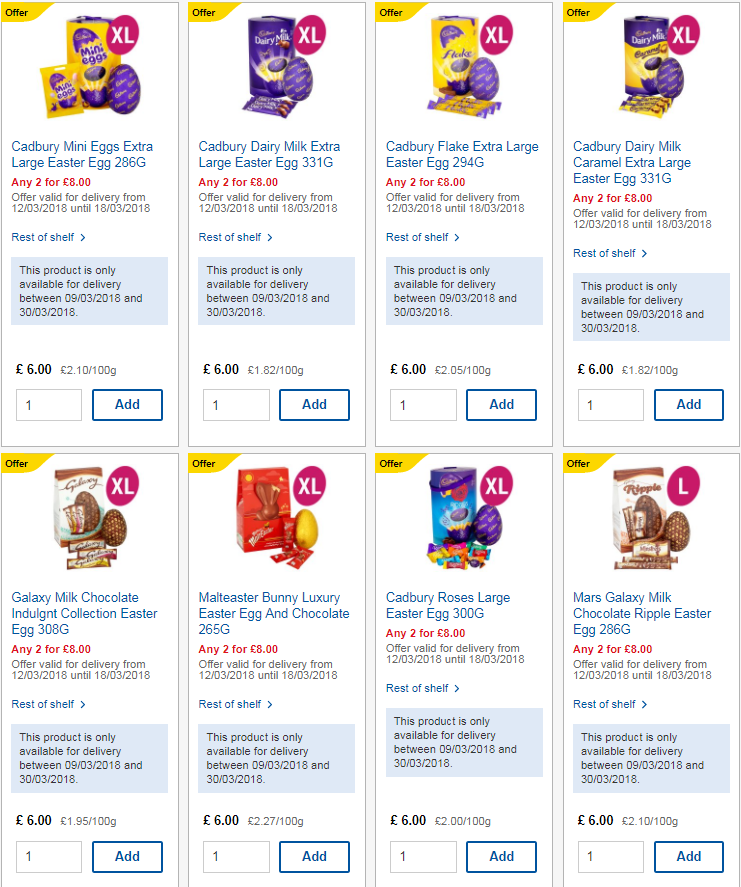
Task: Click the Offer tag on Galaxy Indulgent Collection
Action: click(17, 464)
